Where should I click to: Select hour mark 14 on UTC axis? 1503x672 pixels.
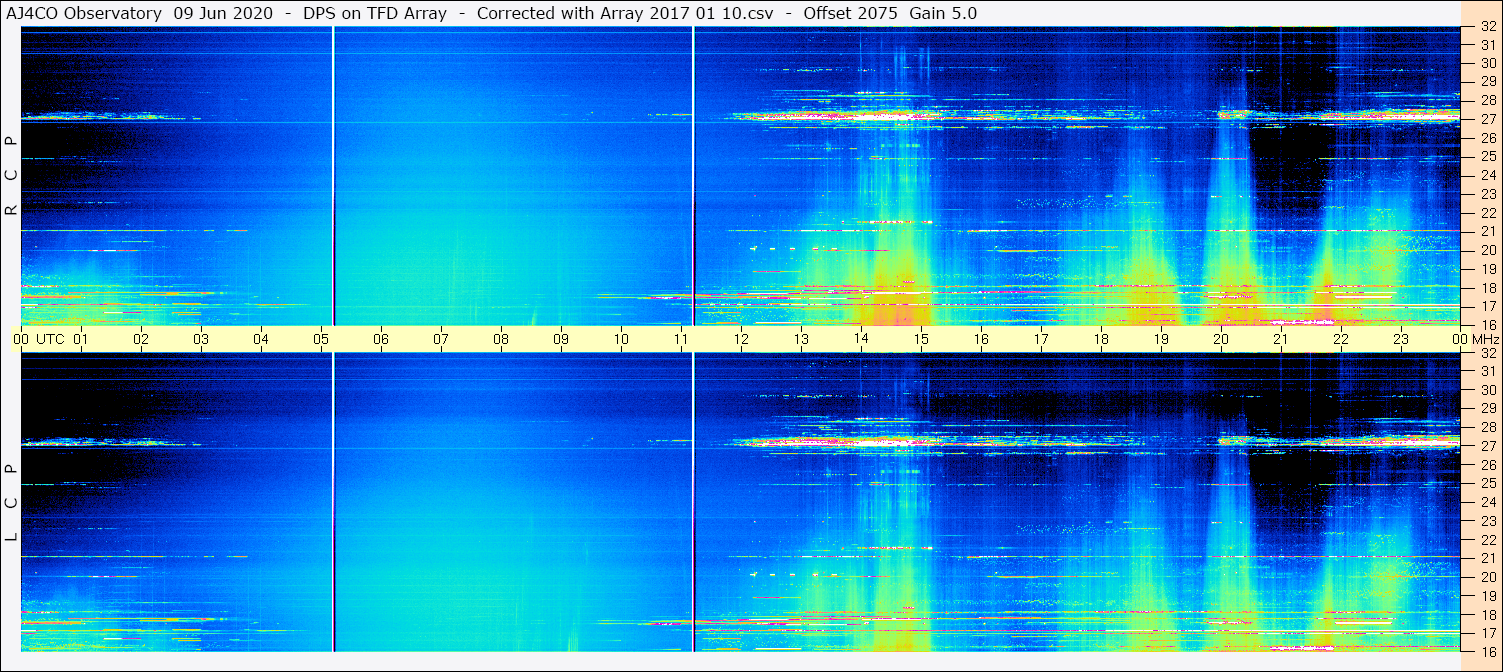861,340
